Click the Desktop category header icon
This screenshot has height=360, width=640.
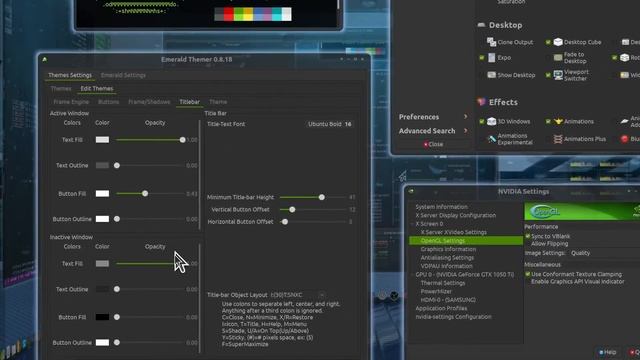click(x=481, y=25)
